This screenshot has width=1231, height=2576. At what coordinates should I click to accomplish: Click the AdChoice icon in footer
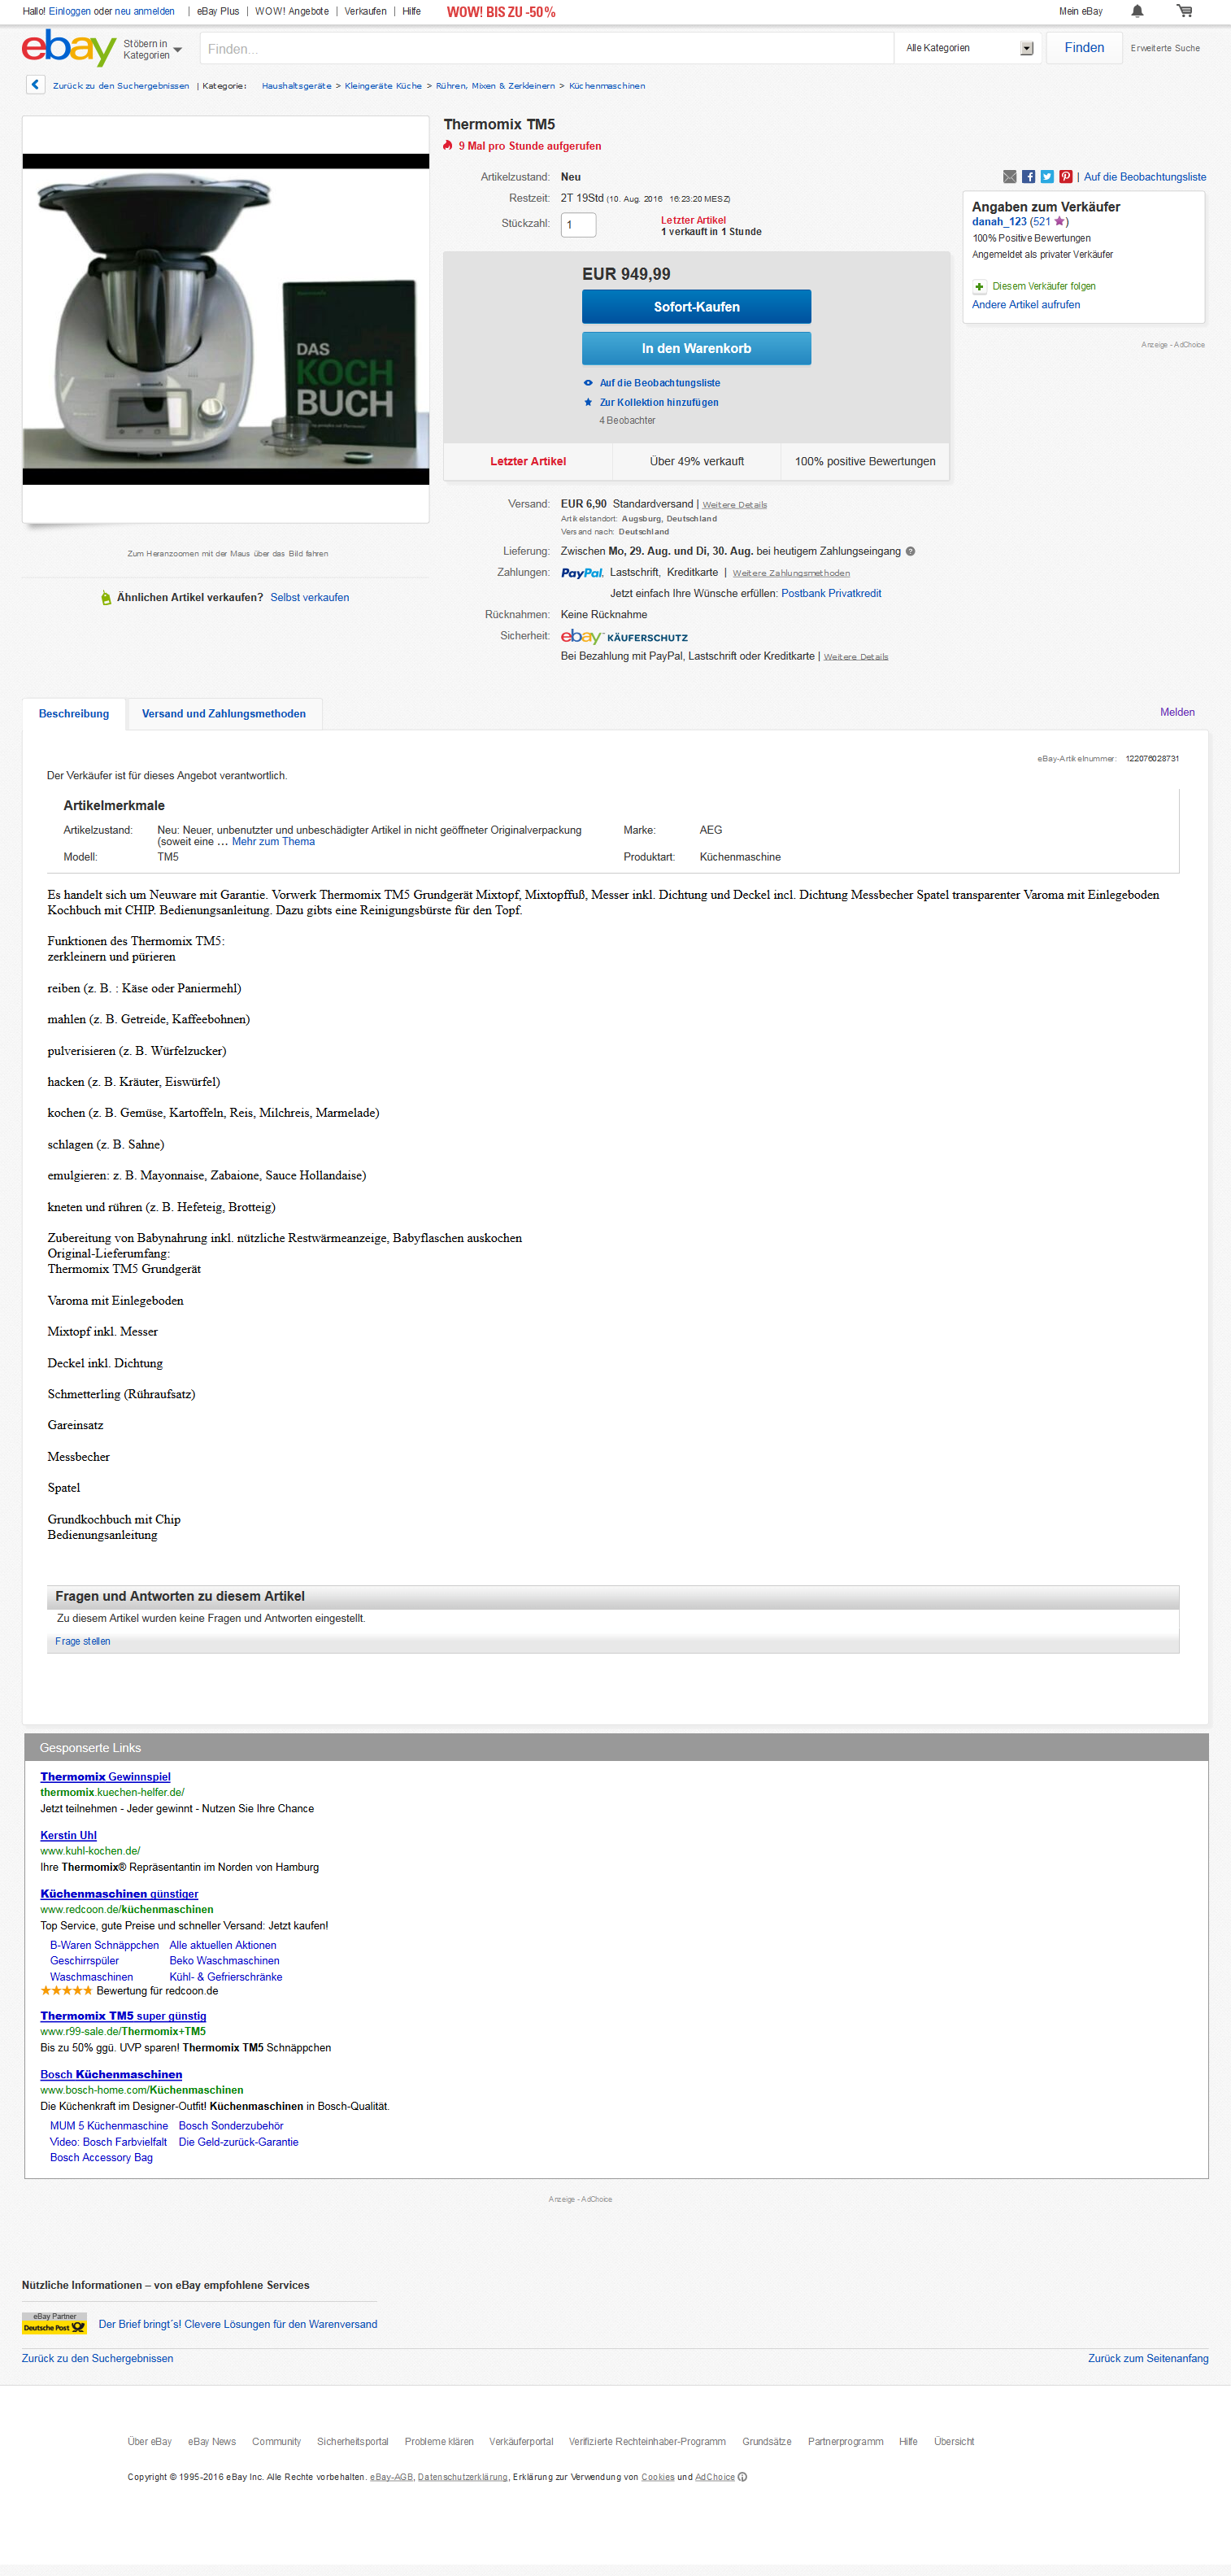pyautogui.click(x=742, y=2477)
